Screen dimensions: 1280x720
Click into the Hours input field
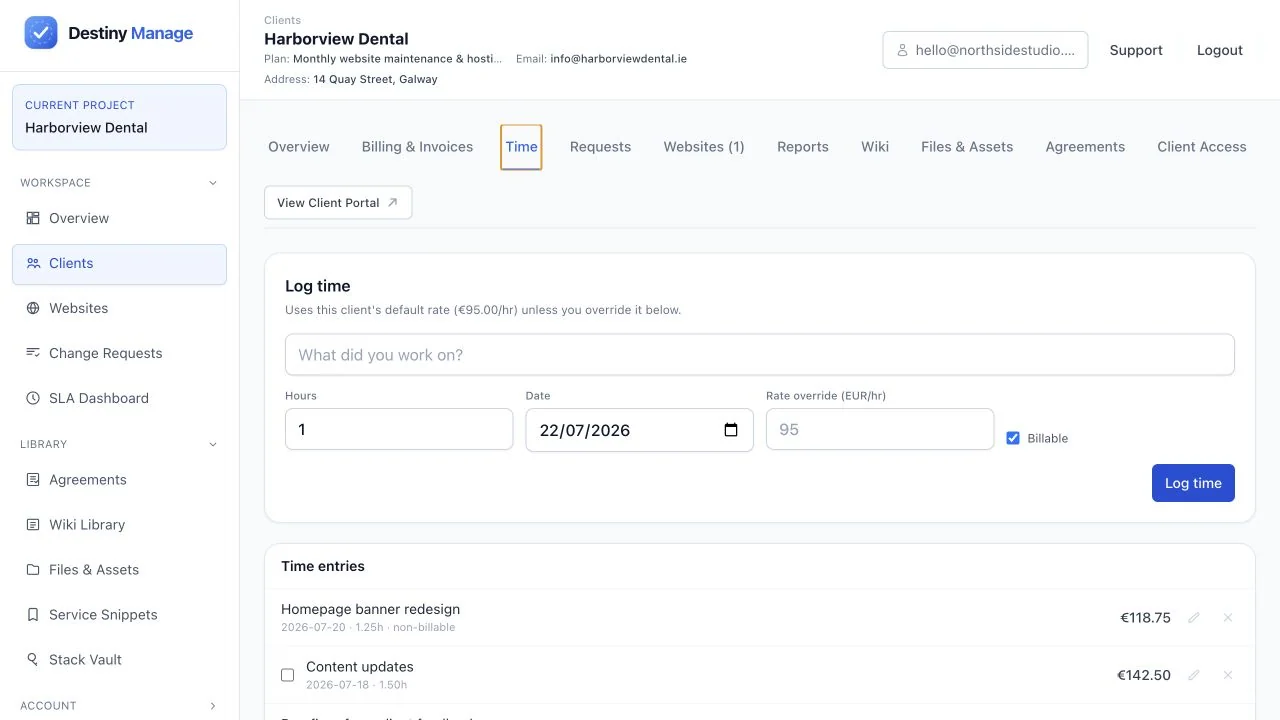[x=399, y=429]
